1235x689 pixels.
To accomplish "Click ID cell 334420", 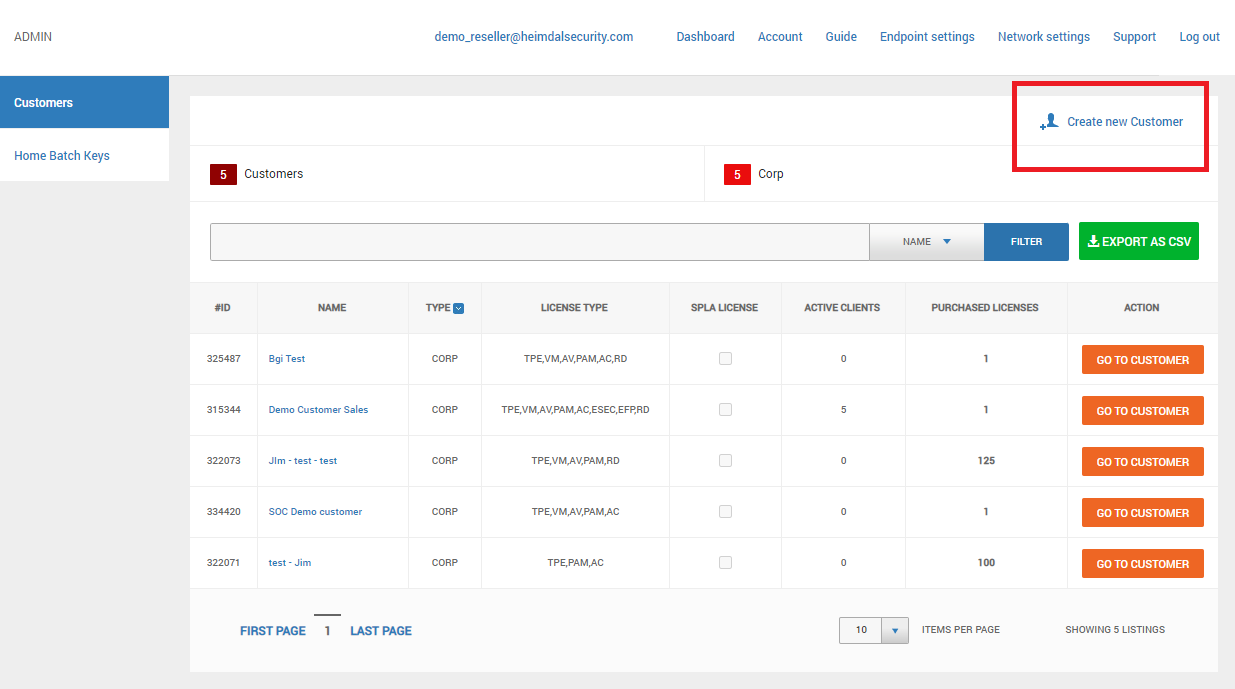I will (223, 512).
